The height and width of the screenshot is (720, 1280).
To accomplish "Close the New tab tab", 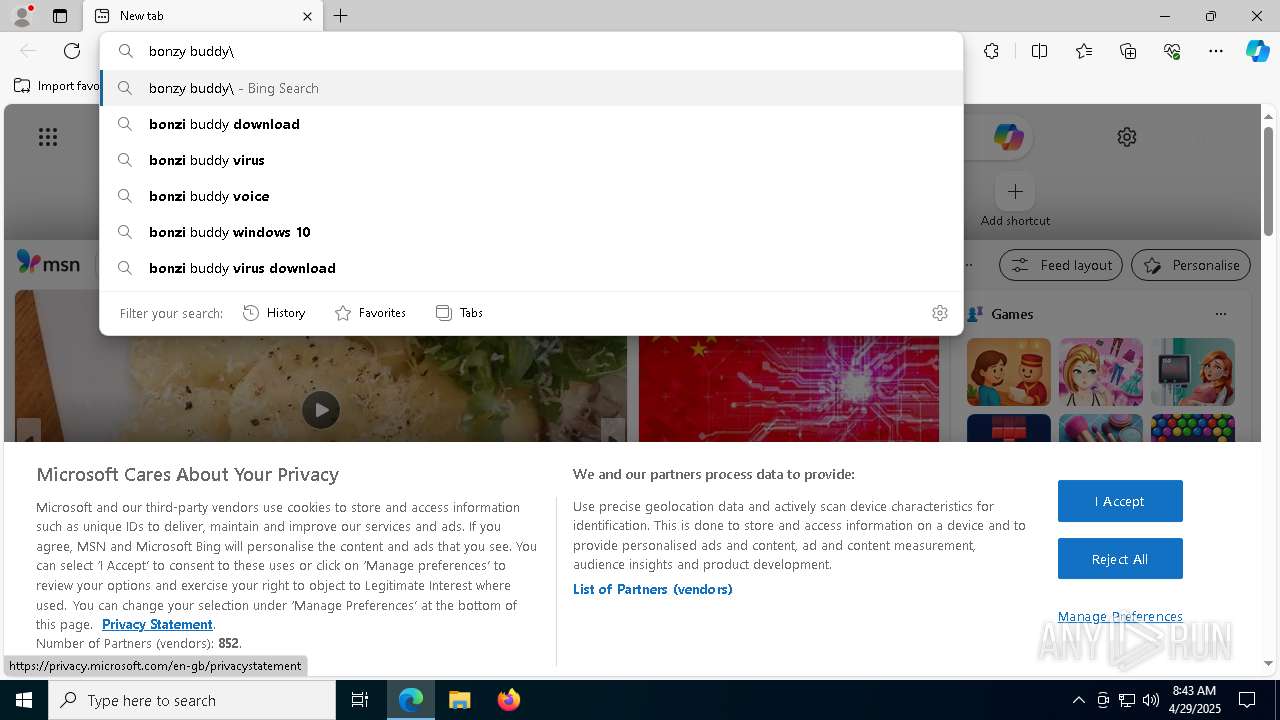I will (x=307, y=16).
